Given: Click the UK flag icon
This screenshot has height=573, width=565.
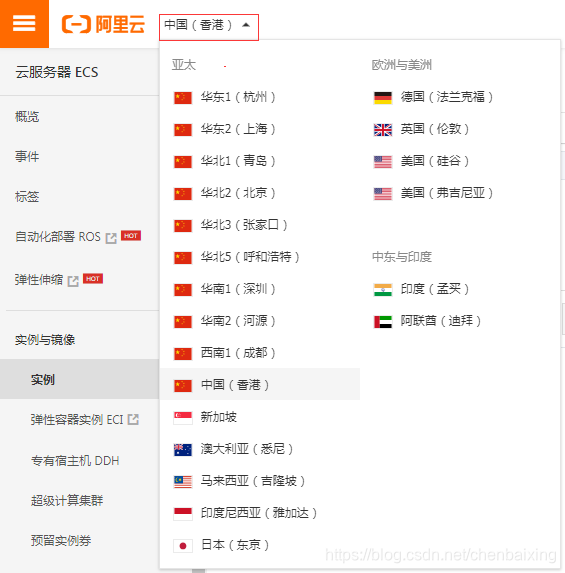Looking at the screenshot, I should point(383,129).
